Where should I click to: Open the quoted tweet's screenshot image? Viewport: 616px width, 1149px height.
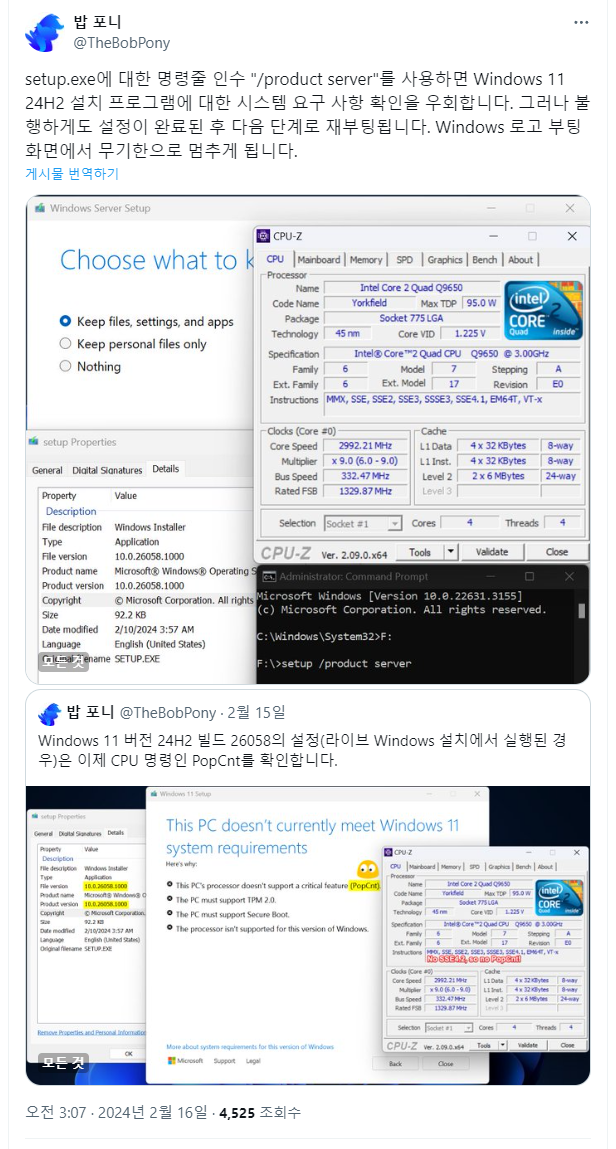coord(308,935)
